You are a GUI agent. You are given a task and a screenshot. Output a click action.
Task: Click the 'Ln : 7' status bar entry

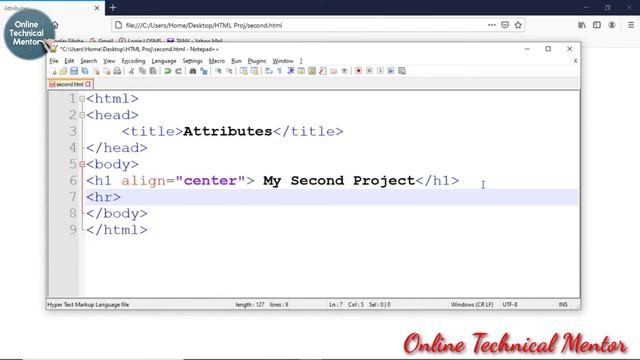coord(336,304)
